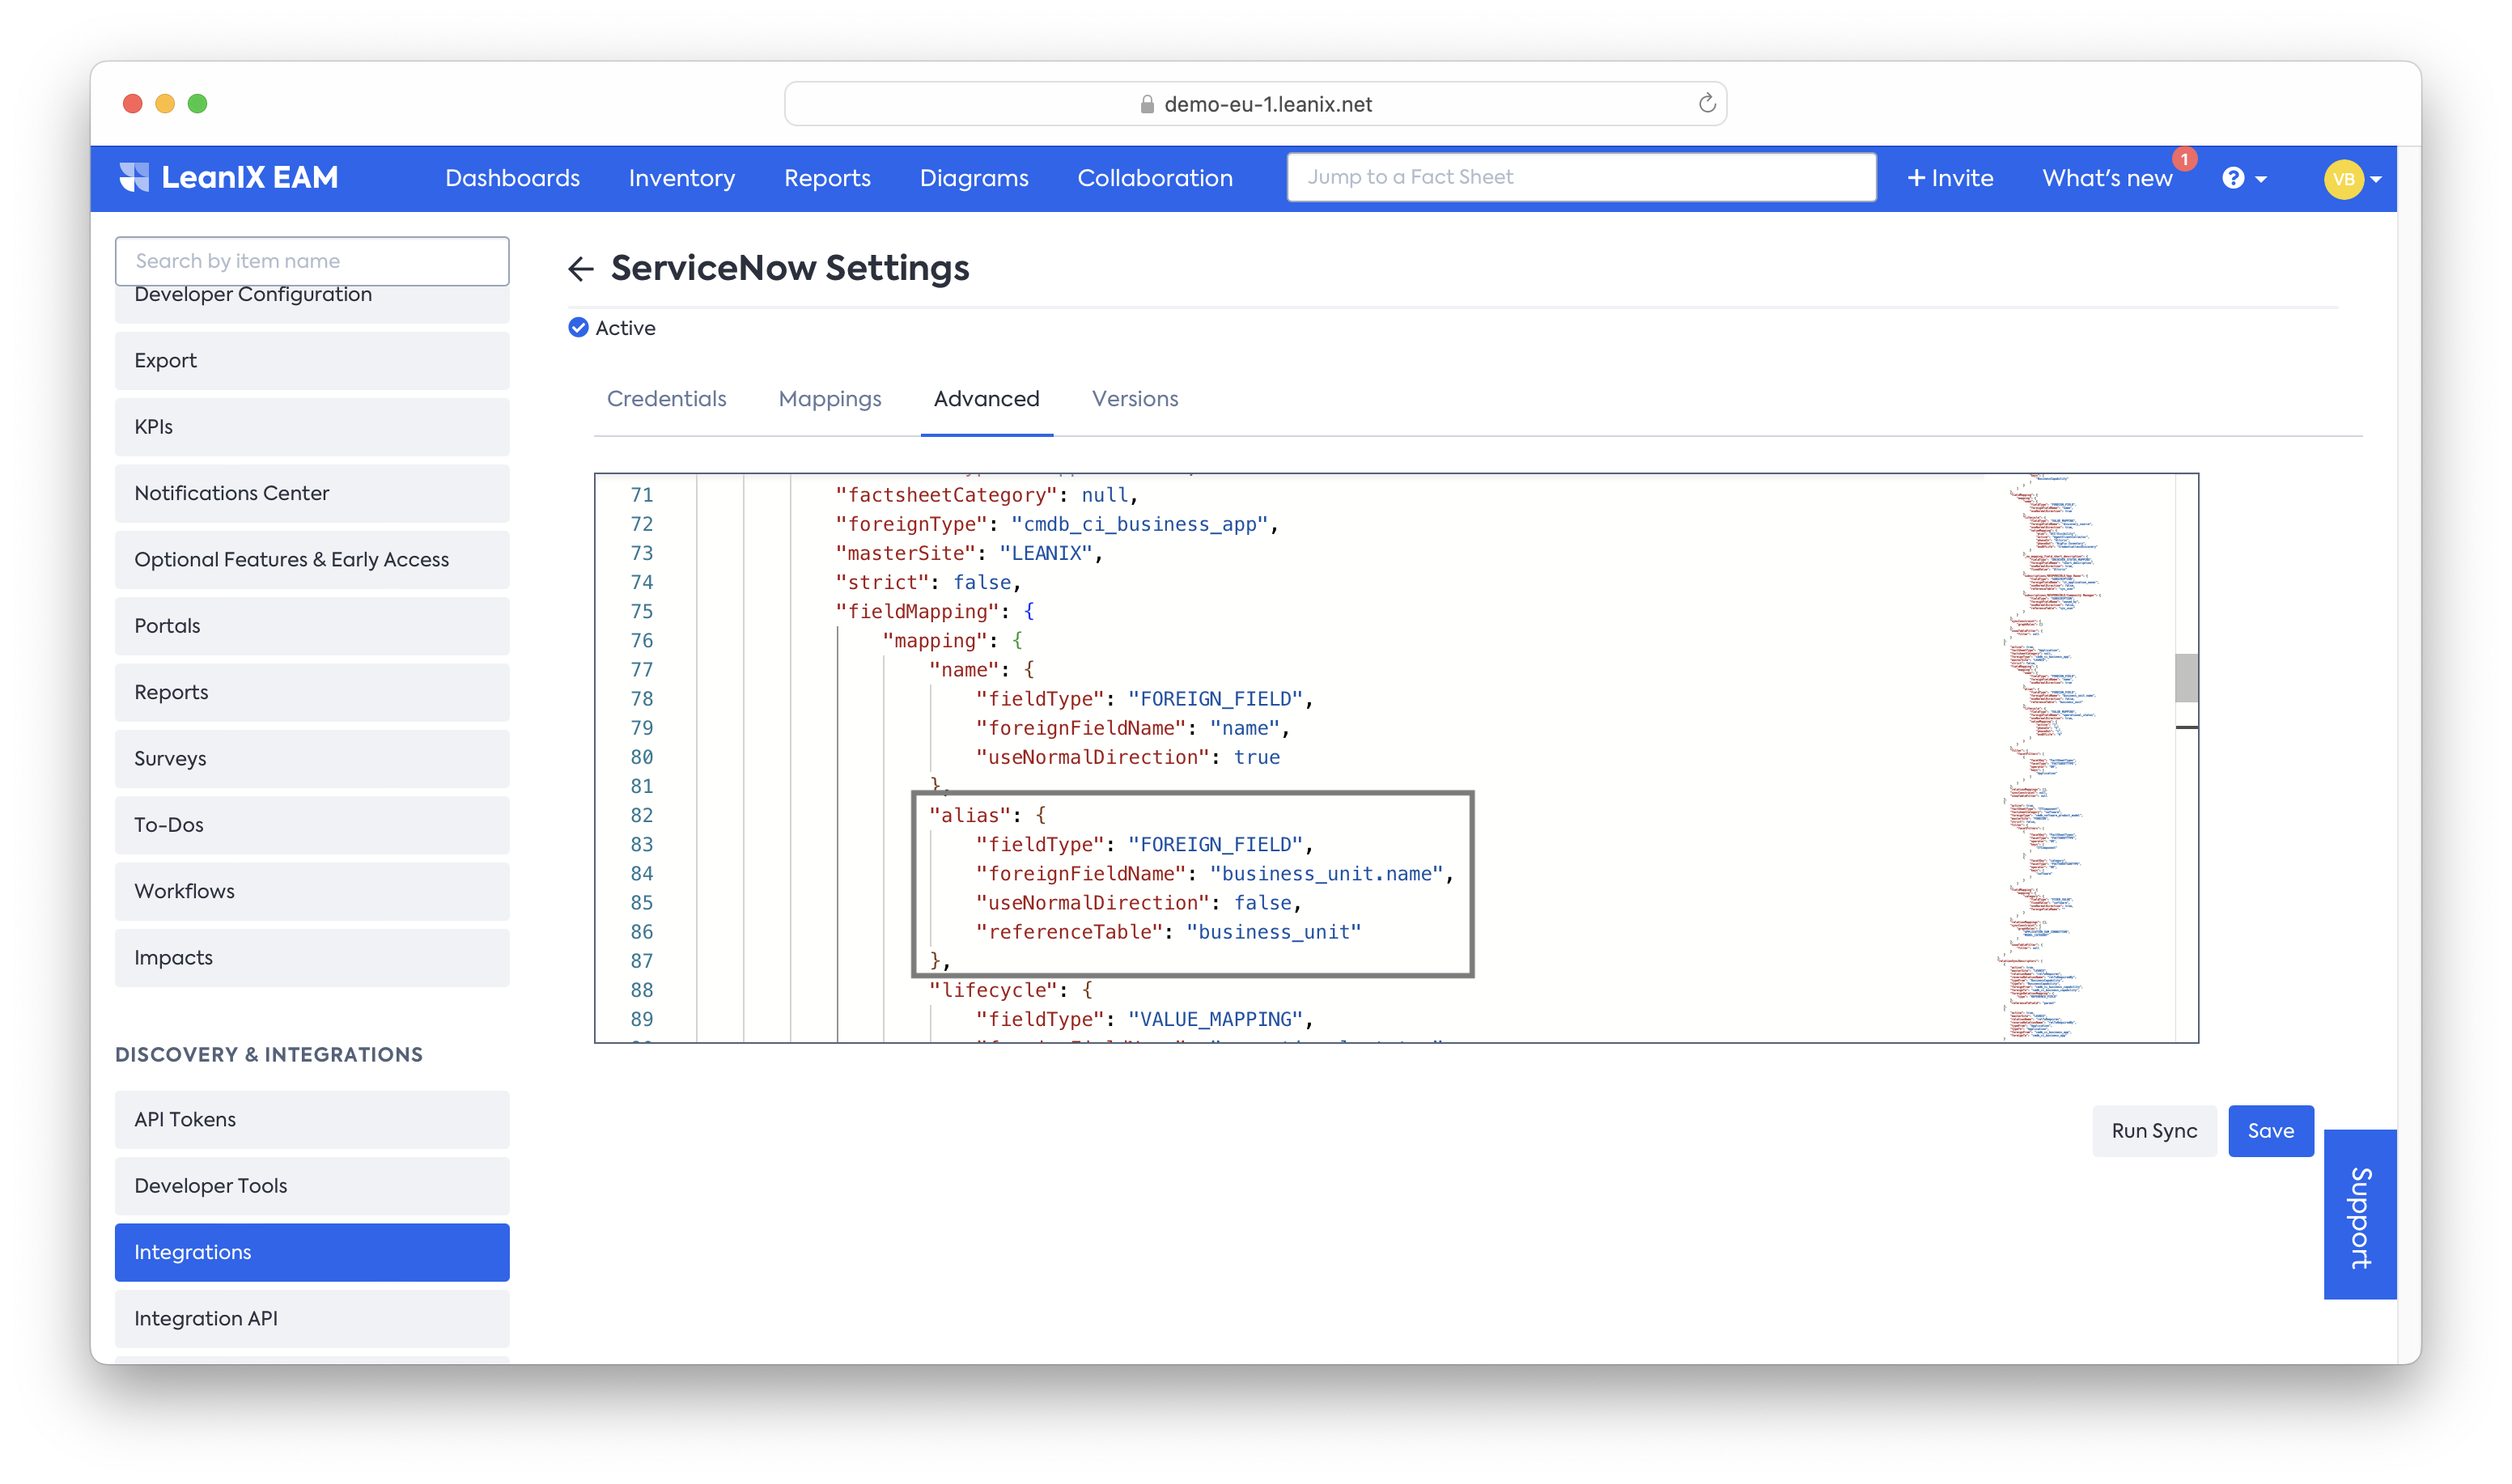This screenshot has width=2512, height=1484.
Task: Open the VB user avatar menu
Action: tap(2352, 179)
